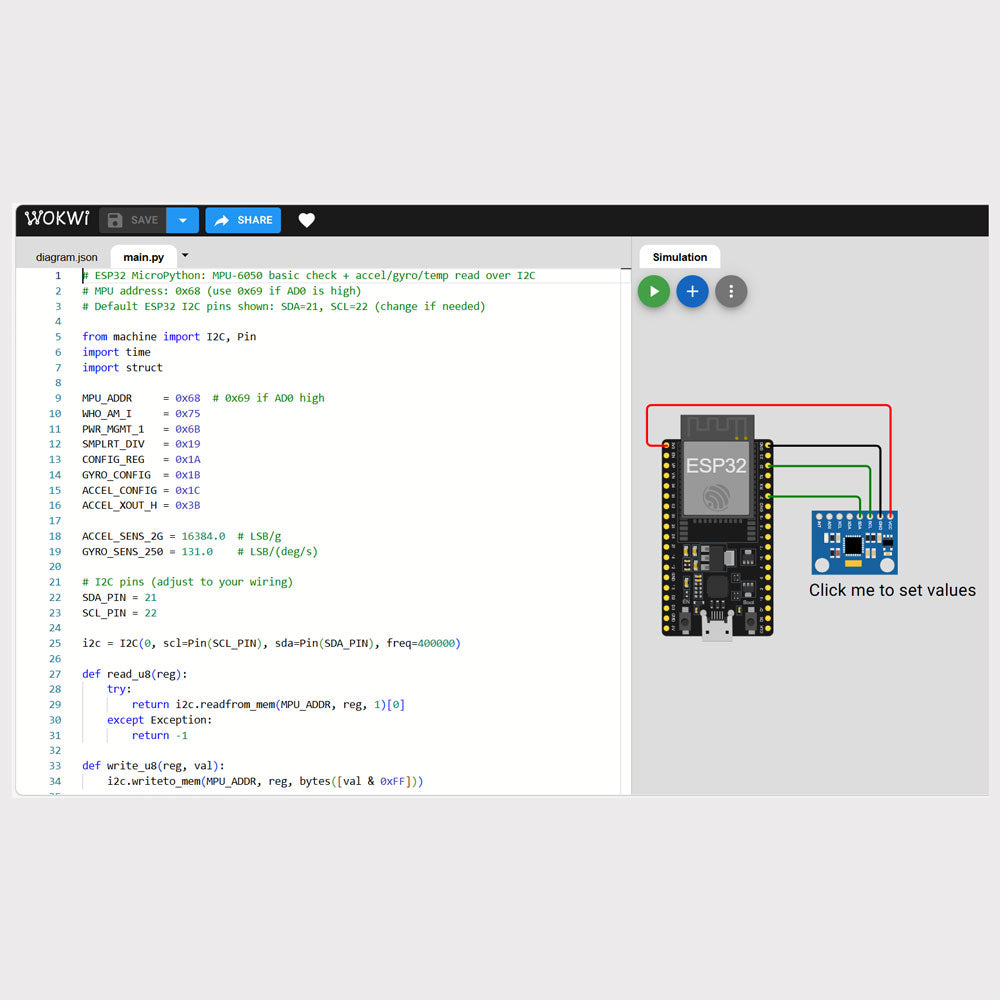Start the simulation with the green play button
This screenshot has height=1000, width=1000.
click(x=653, y=291)
